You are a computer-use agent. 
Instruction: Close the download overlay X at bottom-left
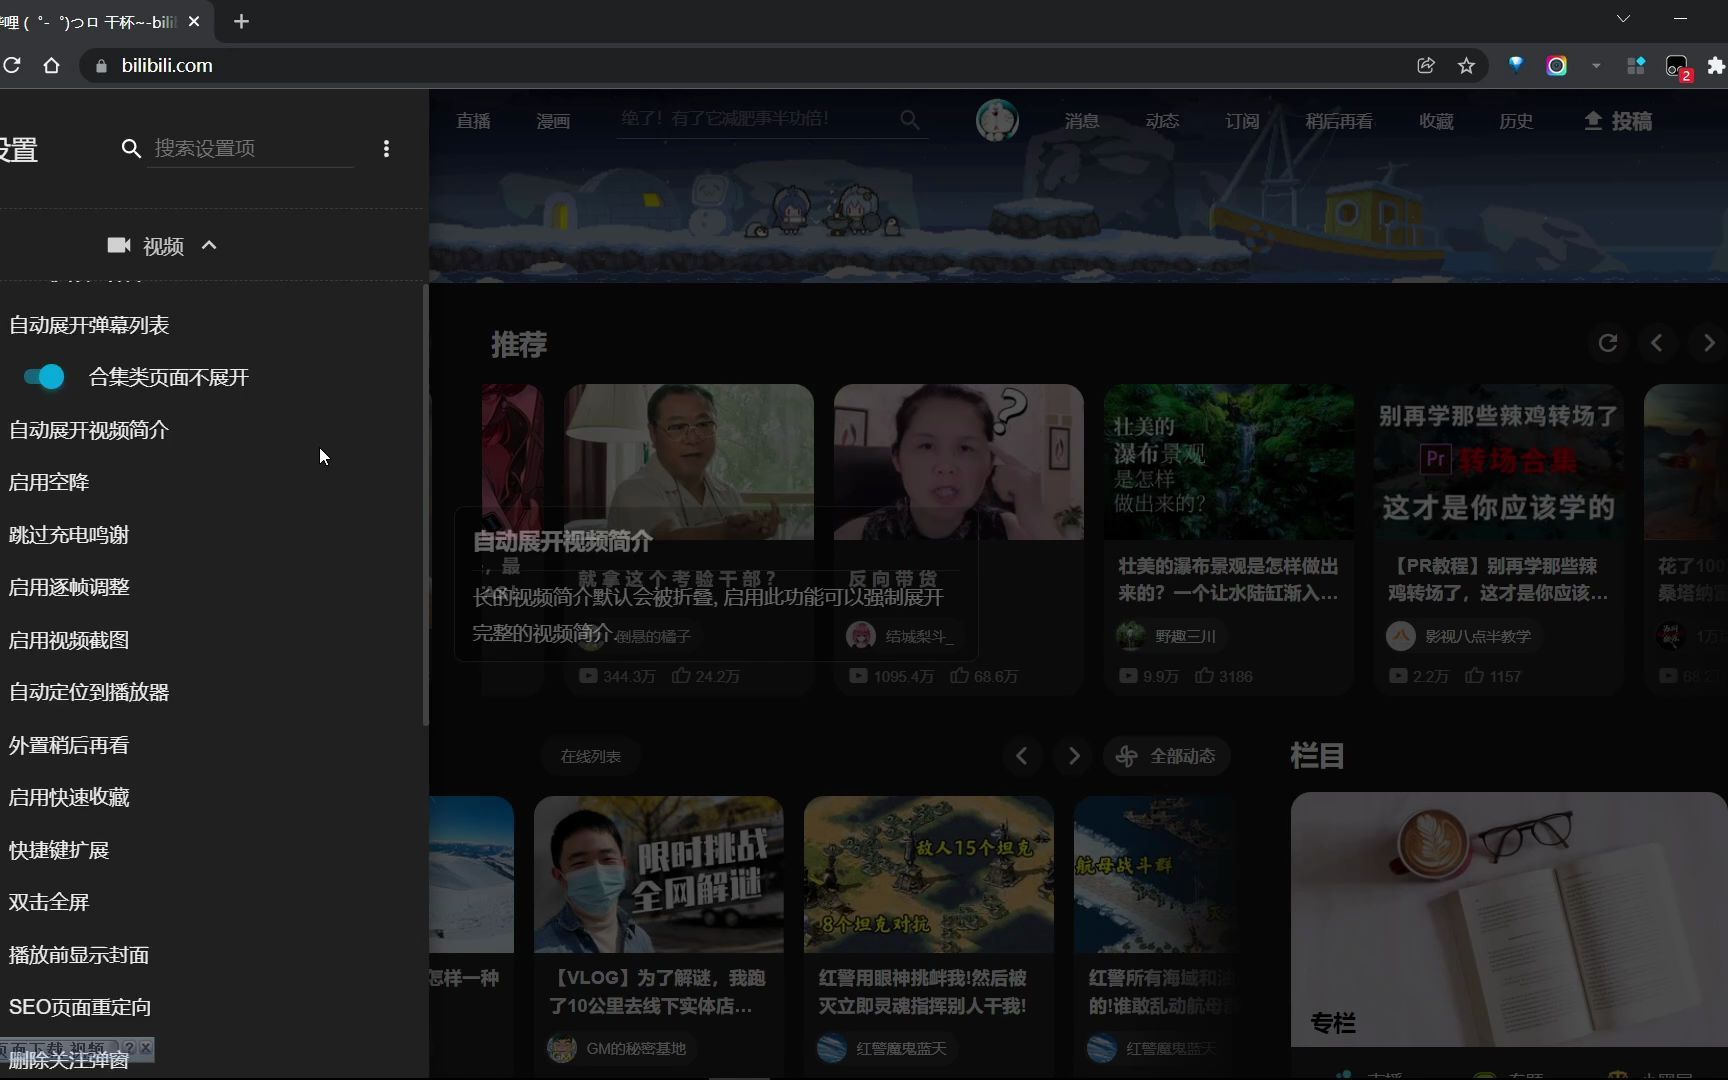[x=146, y=1047]
